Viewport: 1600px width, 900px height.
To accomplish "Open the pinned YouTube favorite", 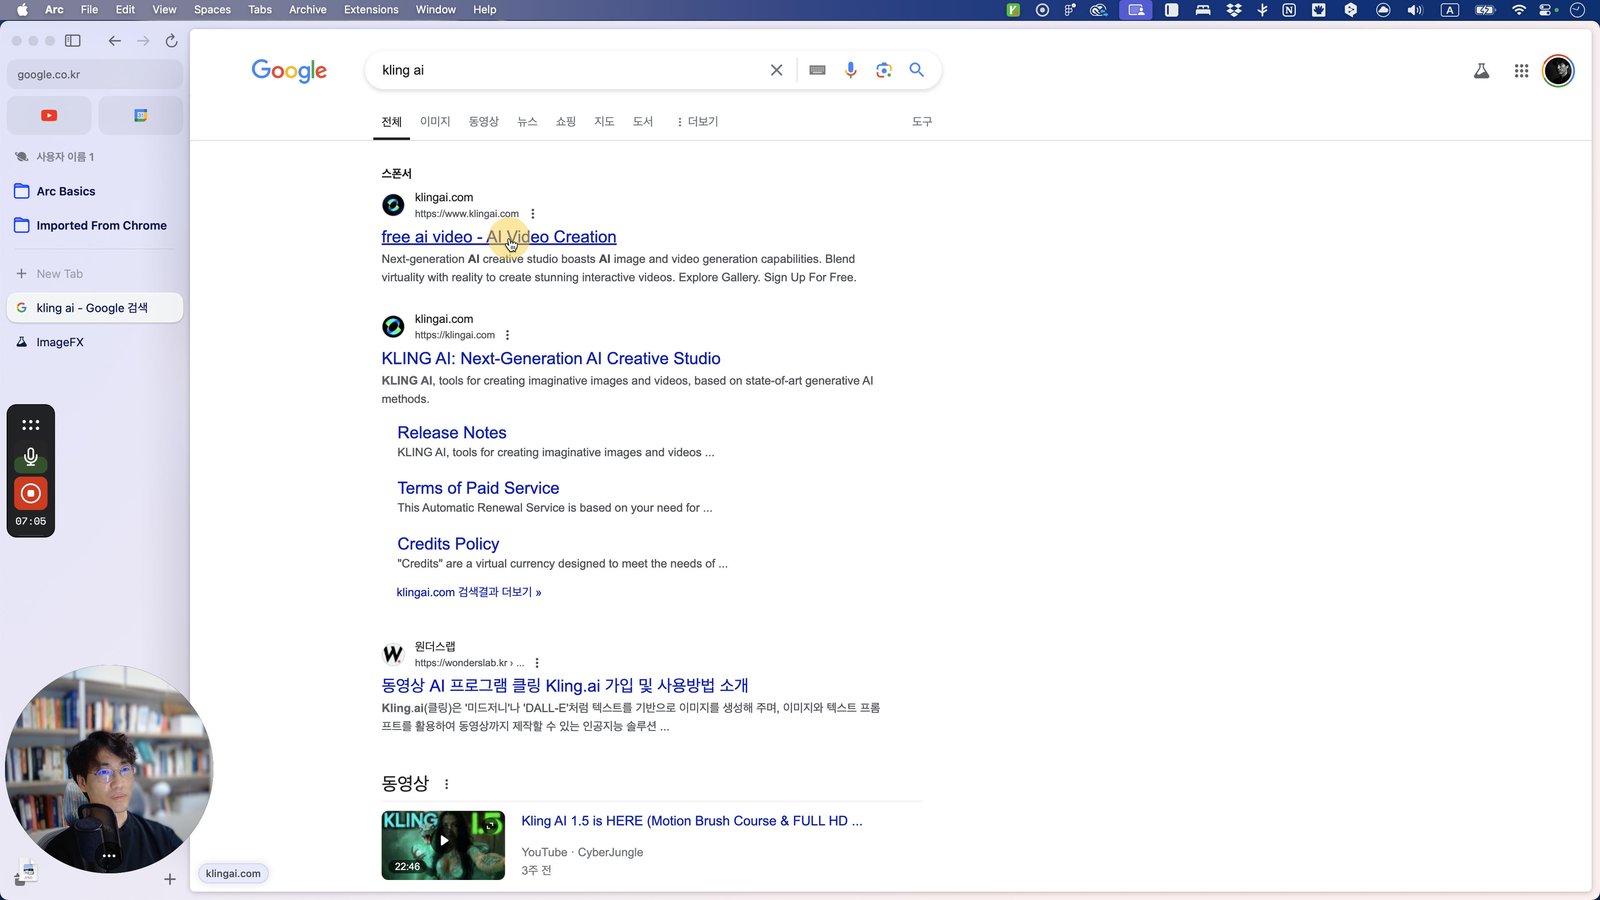I will 49,115.
